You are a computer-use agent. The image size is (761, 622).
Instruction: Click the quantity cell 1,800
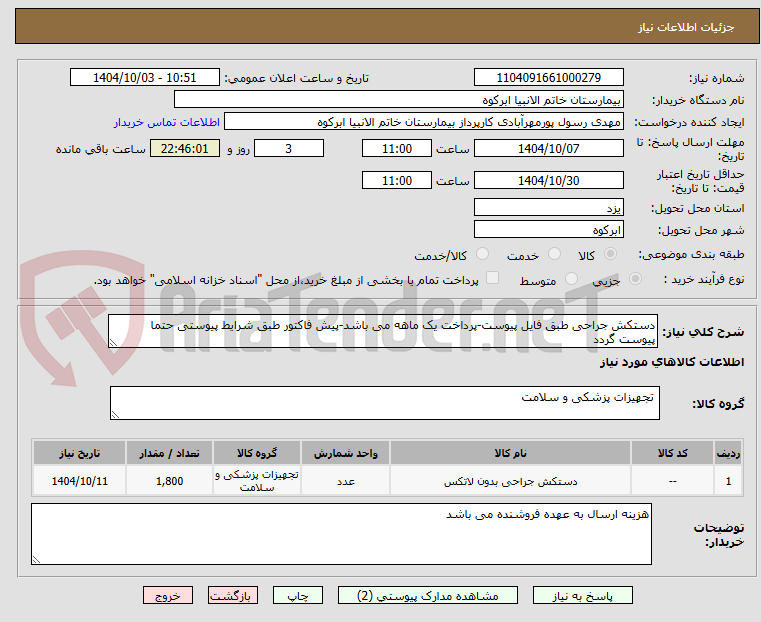click(169, 481)
